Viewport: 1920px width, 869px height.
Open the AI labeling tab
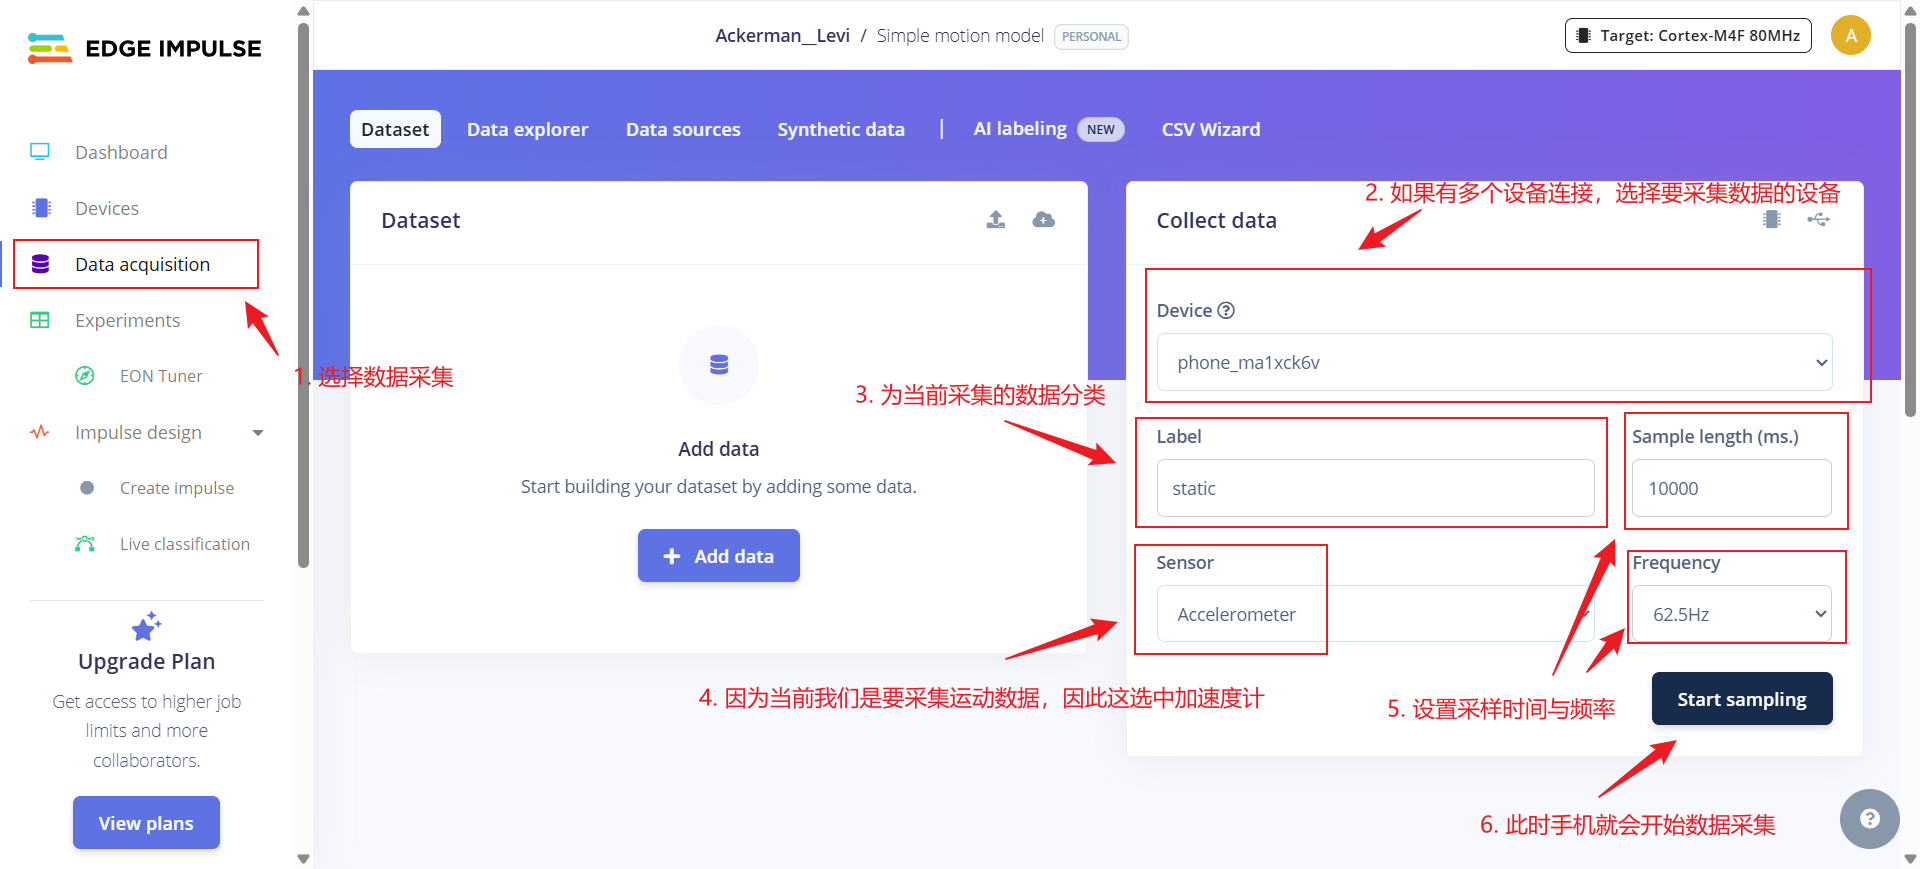tap(1048, 129)
